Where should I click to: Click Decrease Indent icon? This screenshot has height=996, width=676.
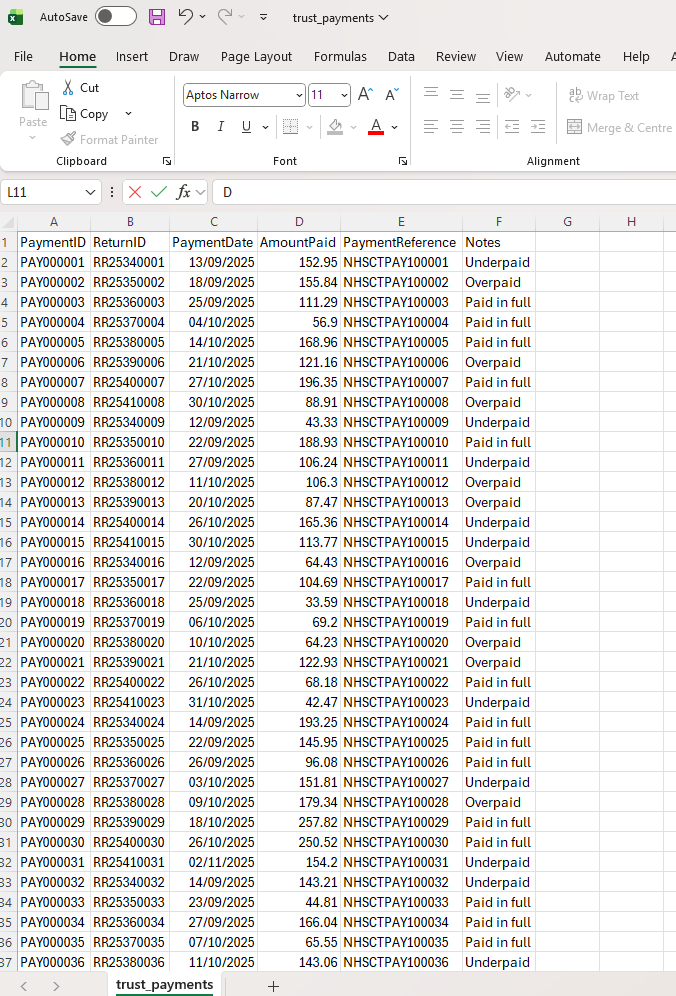(511, 126)
